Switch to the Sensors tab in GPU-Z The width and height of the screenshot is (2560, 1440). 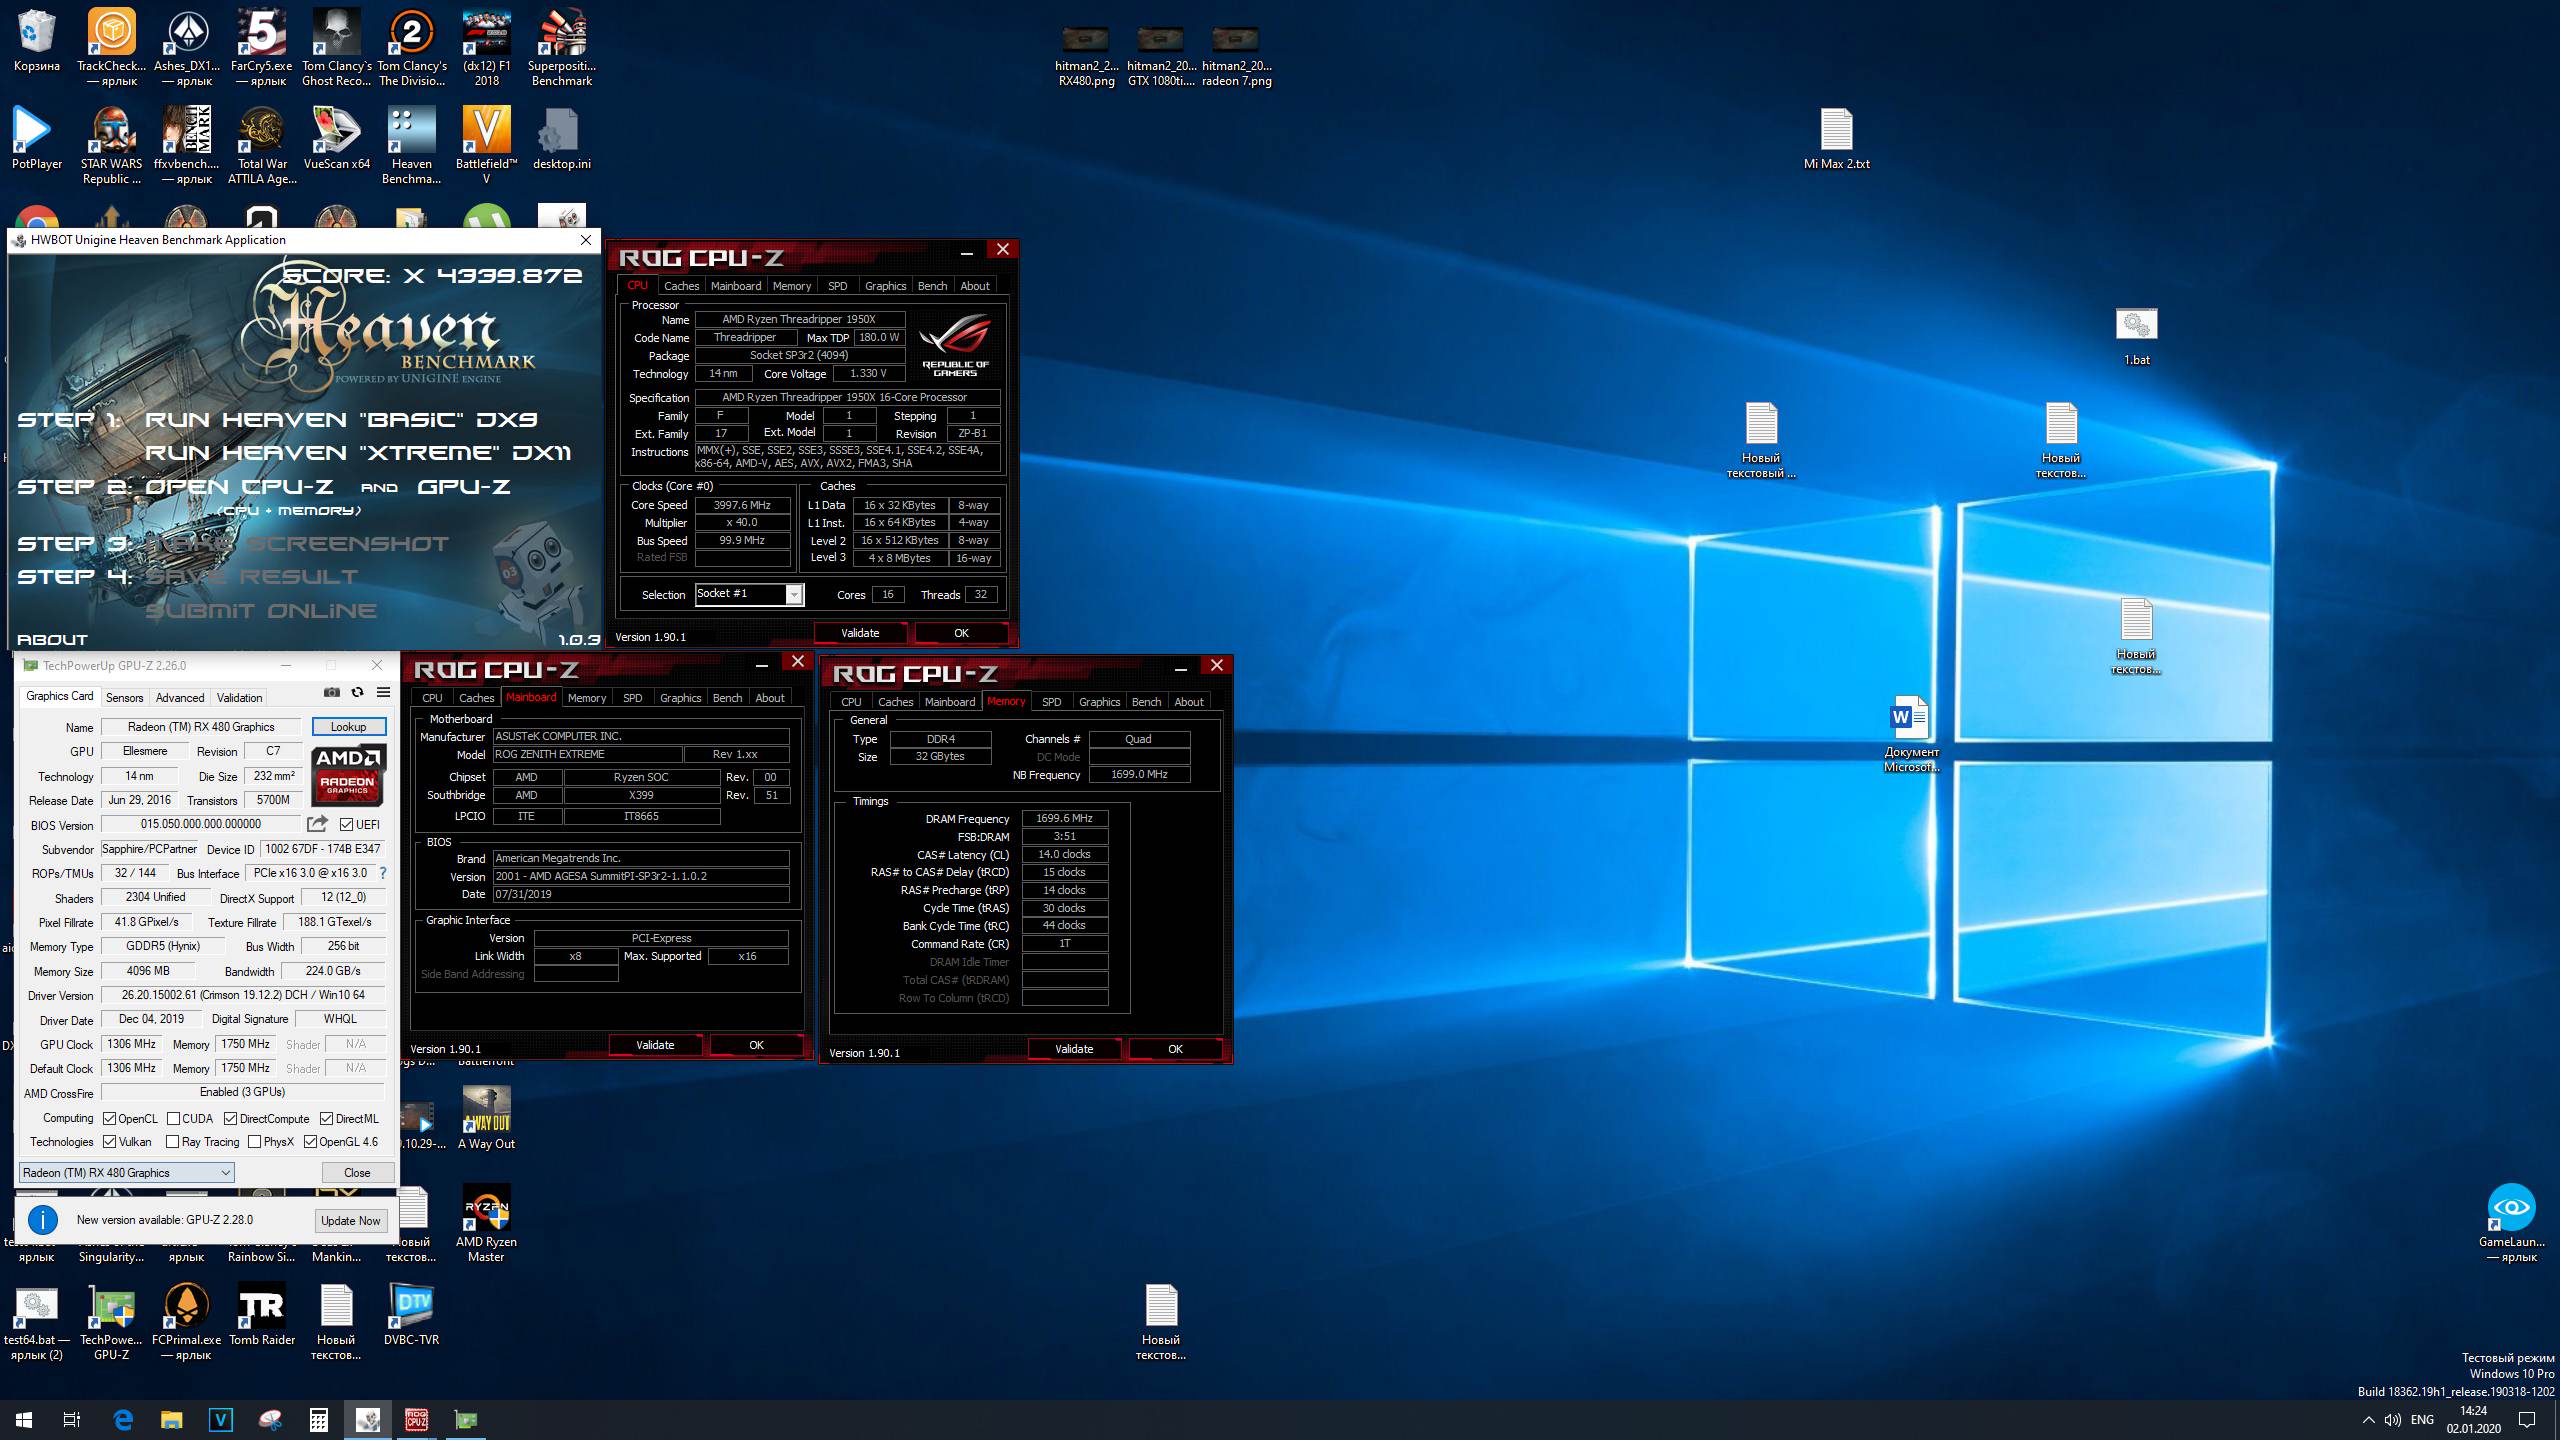click(125, 697)
